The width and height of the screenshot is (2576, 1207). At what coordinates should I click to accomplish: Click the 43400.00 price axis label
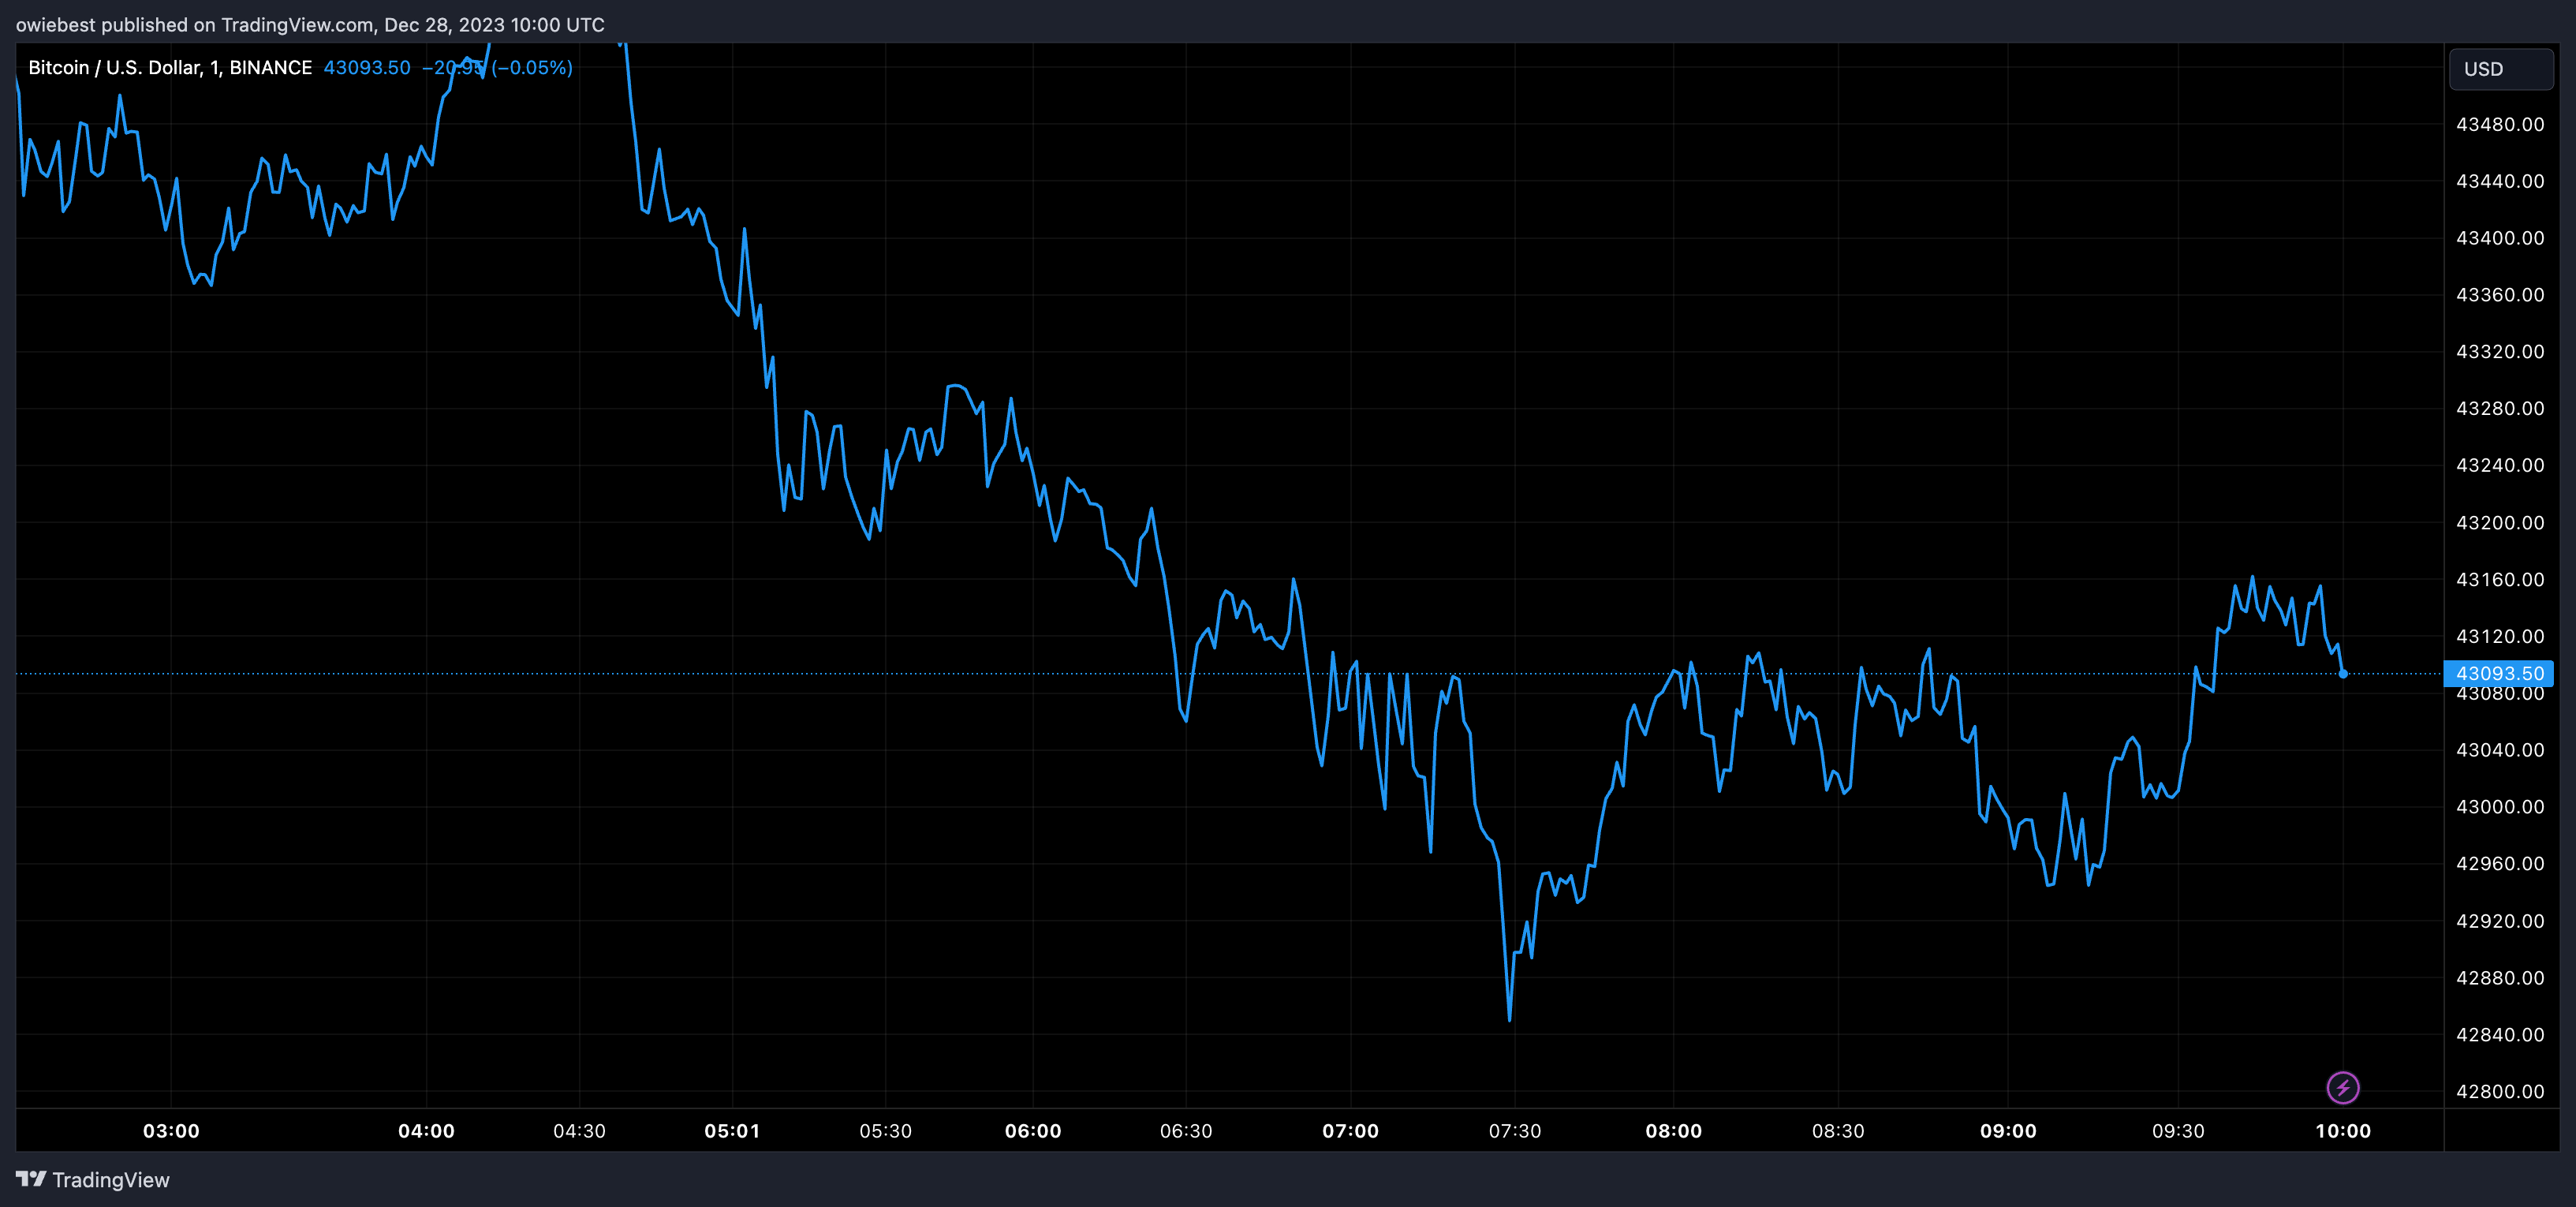point(2500,238)
